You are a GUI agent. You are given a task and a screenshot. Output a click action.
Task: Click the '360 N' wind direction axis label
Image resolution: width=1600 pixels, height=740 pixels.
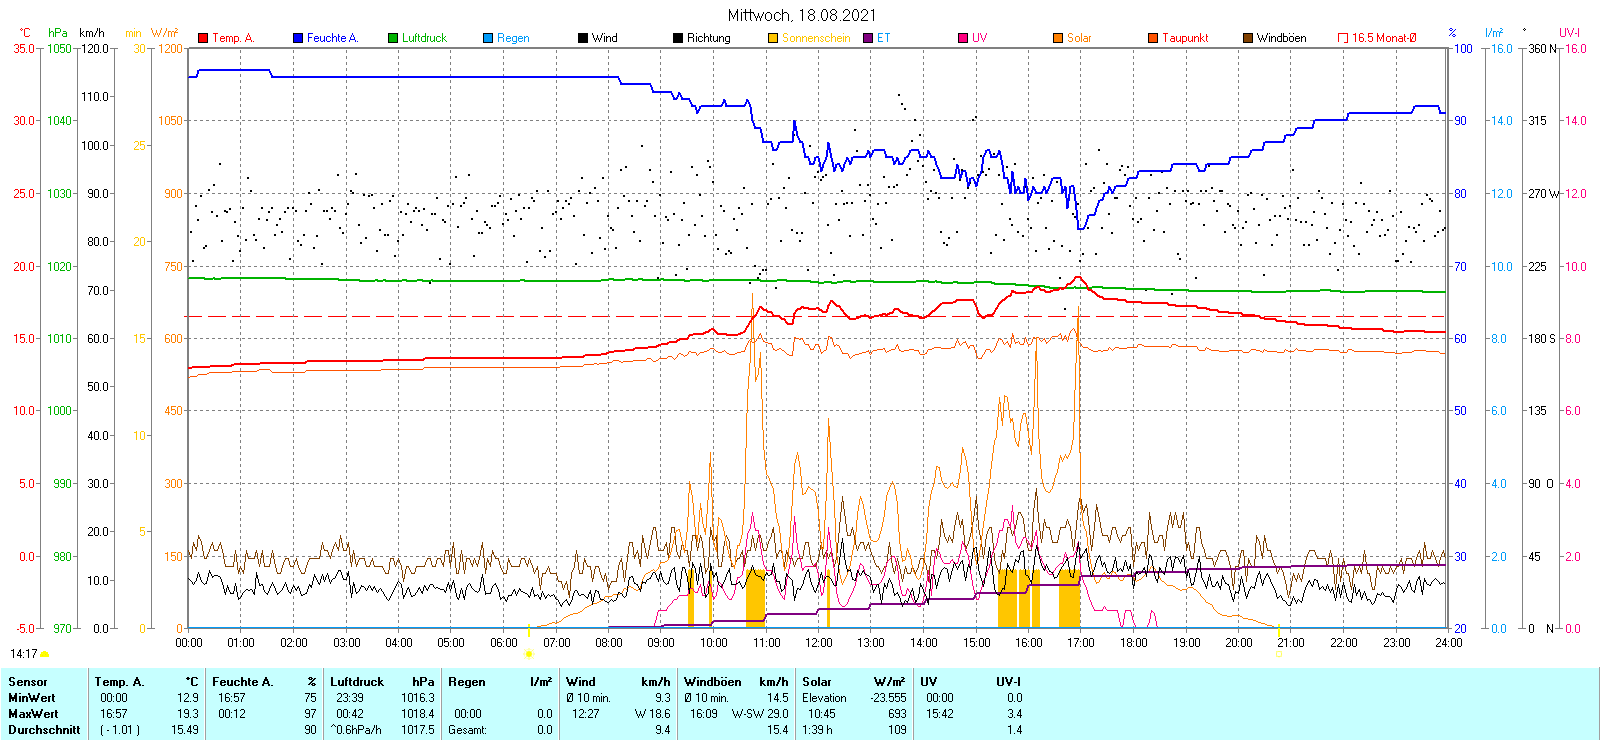click(1543, 49)
